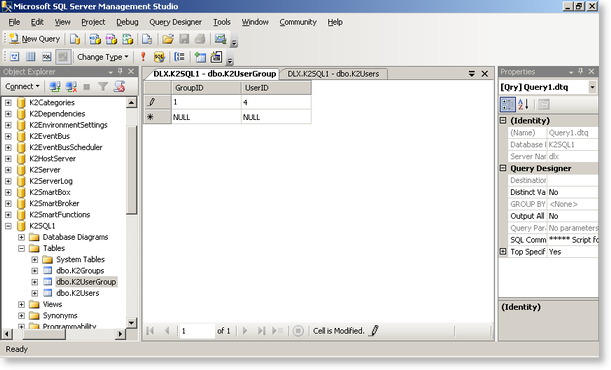Collapse the K2SQL1 database node
Image resolution: width=611 pixels, height=370 pixels.
click(x=8, y=226)
